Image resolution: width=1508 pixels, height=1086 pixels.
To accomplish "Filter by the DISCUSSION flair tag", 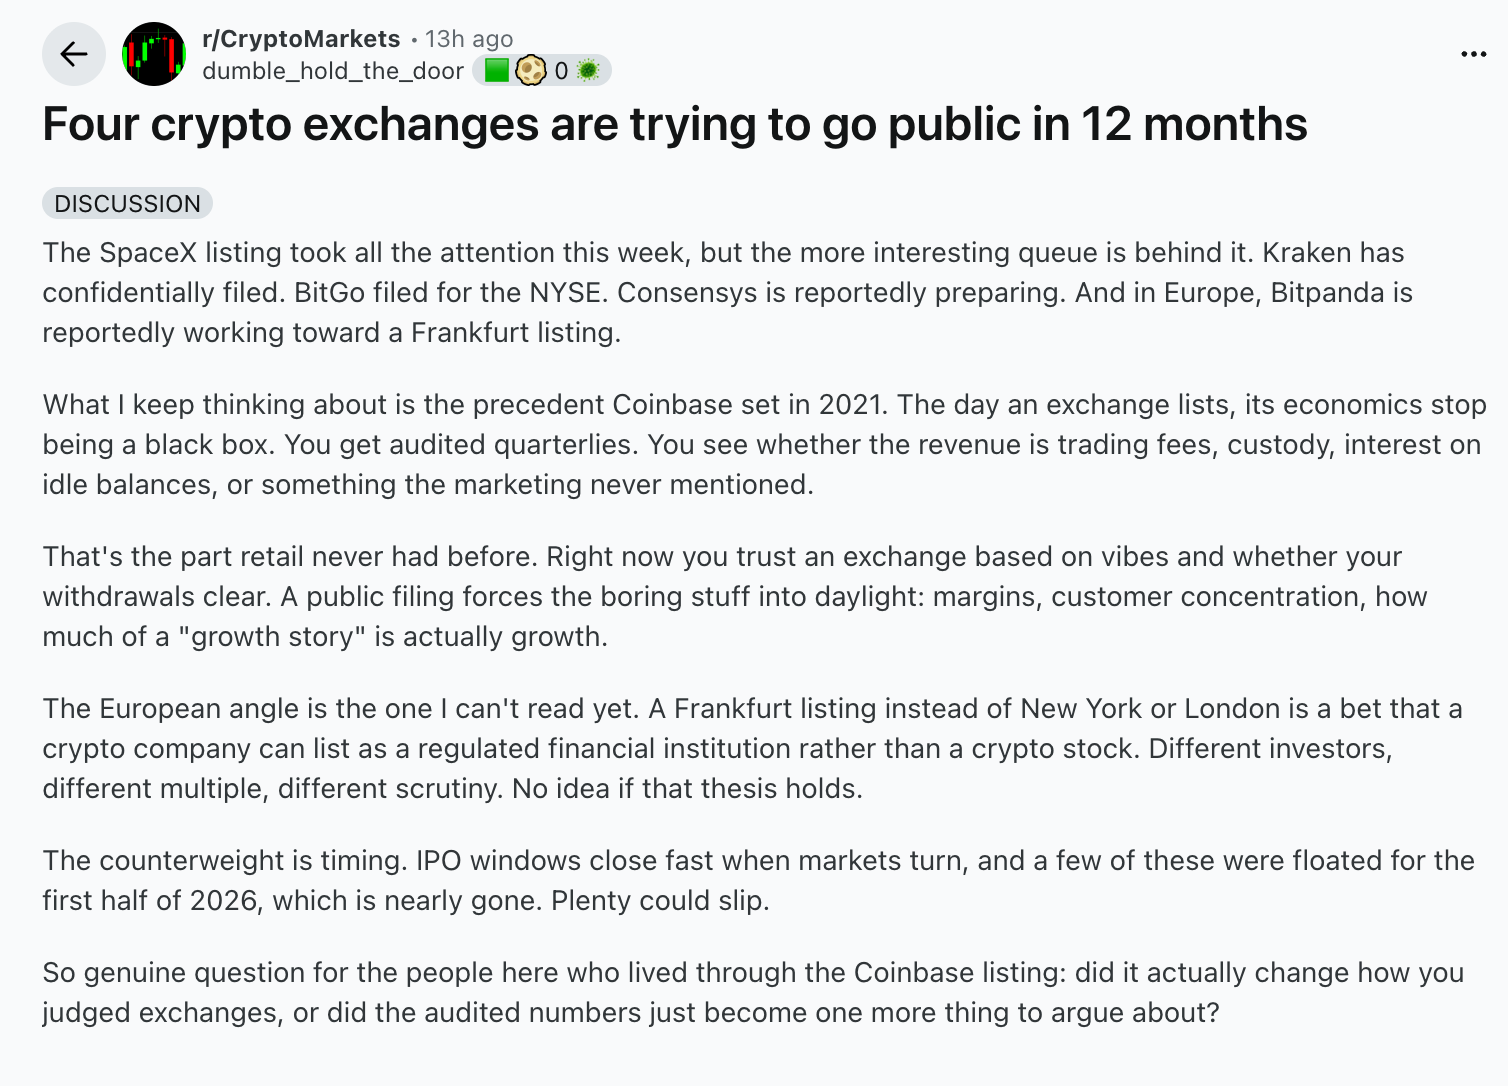I will [x=127, y=203].
